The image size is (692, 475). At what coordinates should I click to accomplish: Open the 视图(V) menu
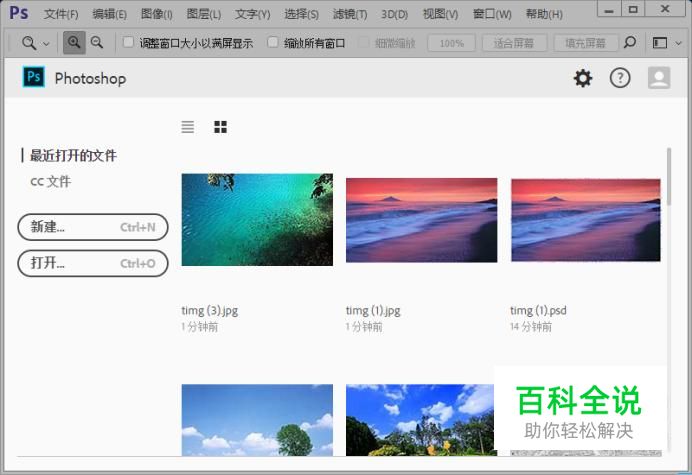[440, 14]
